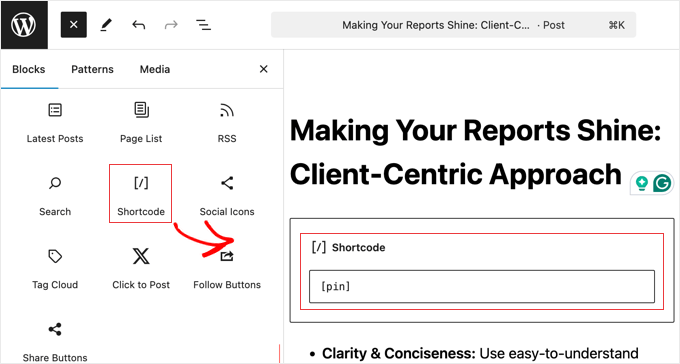Toggle the block inserter closed
This screenshot has height=364, width=680.
[x=74, y=25]
